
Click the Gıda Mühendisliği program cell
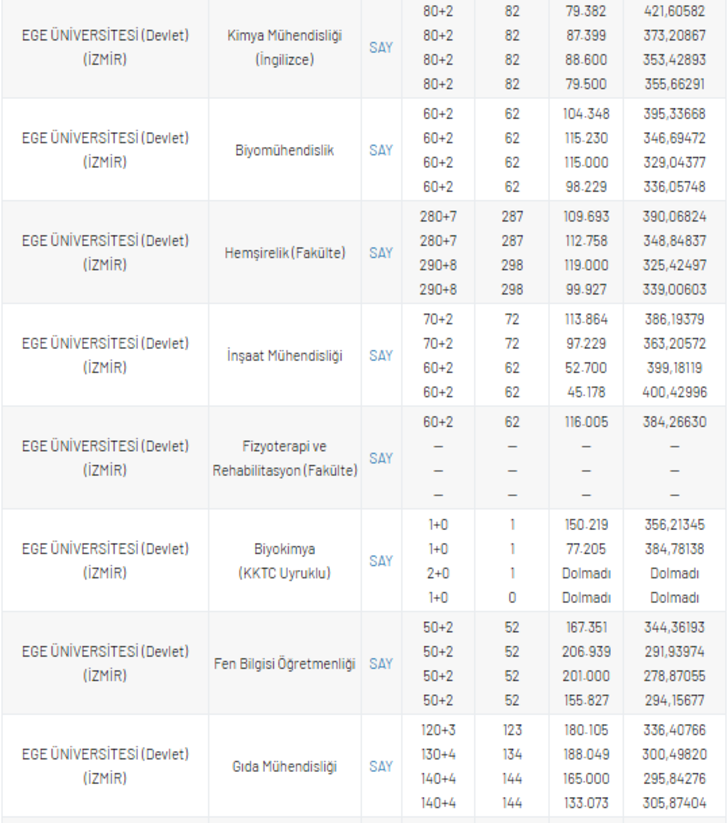pyautogui.click(x=285, y=766)
